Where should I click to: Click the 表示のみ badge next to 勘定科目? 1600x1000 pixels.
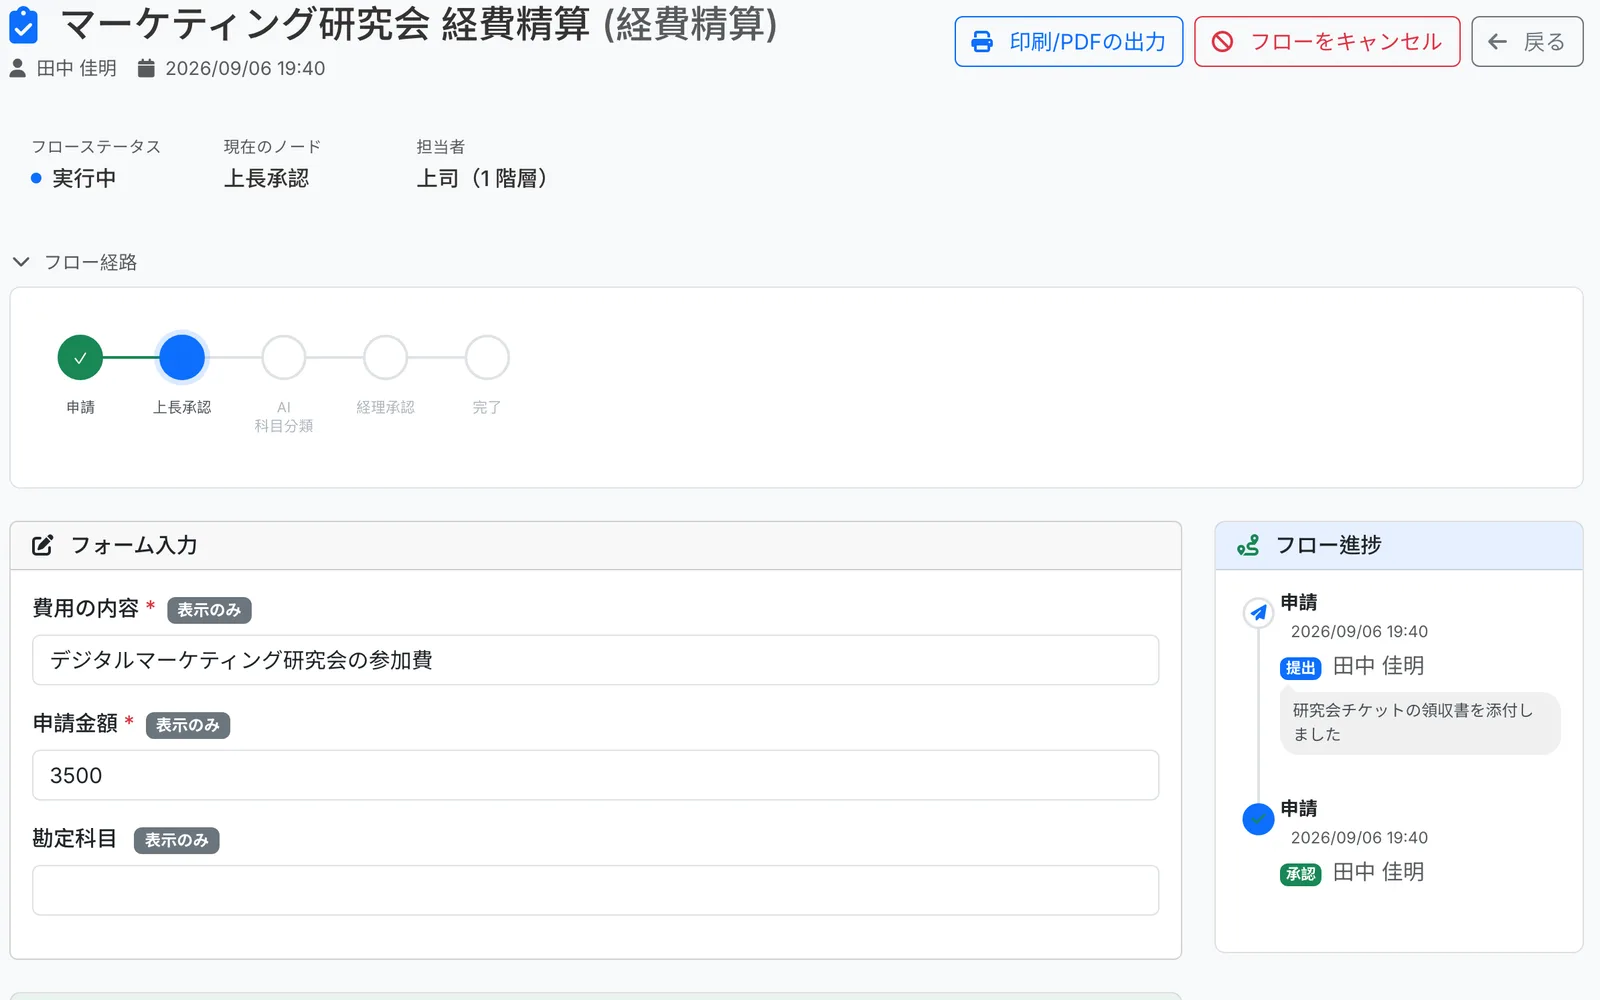(177, 840)
